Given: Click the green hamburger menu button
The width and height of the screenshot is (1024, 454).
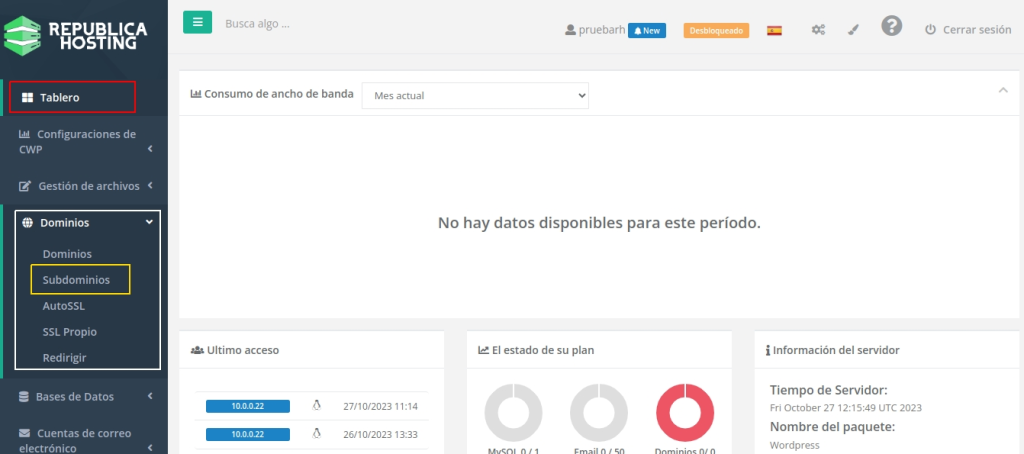Looking at the screenshot, I should pyautogui.click(x=197, y=22).
